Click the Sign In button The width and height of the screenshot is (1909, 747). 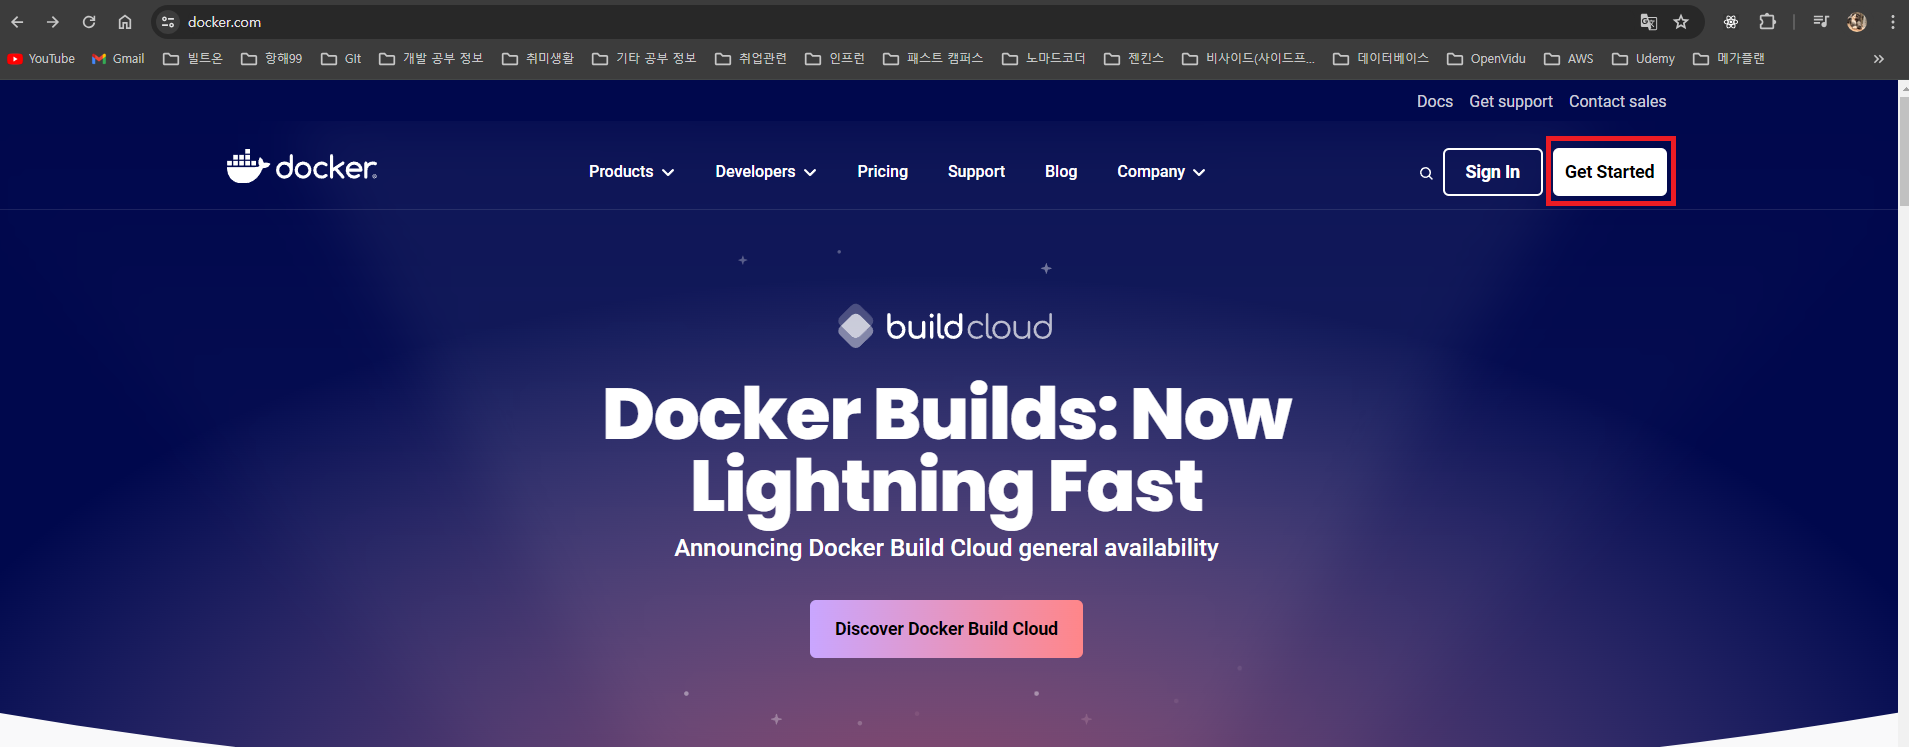[1492, 172]
